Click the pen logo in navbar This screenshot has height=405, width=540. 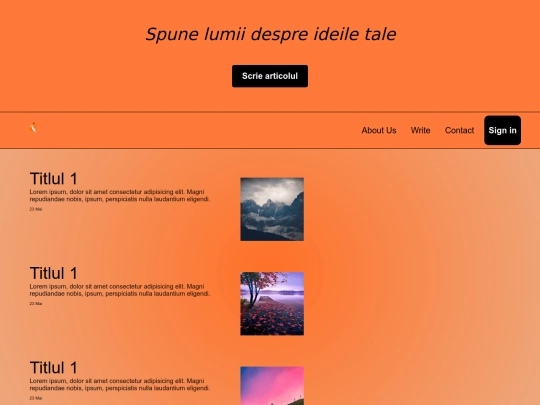click(33, 127)
